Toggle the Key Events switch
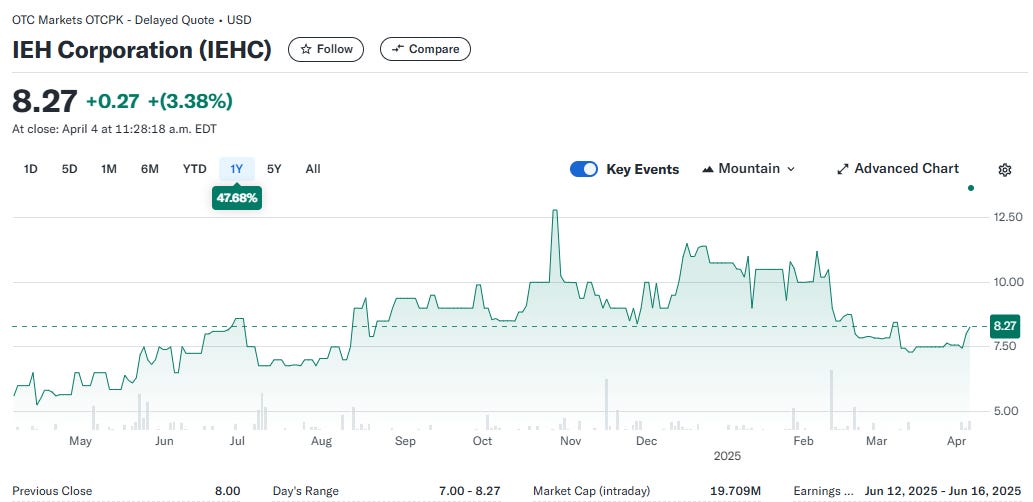1033x502 pixels. tap(584, 169)
